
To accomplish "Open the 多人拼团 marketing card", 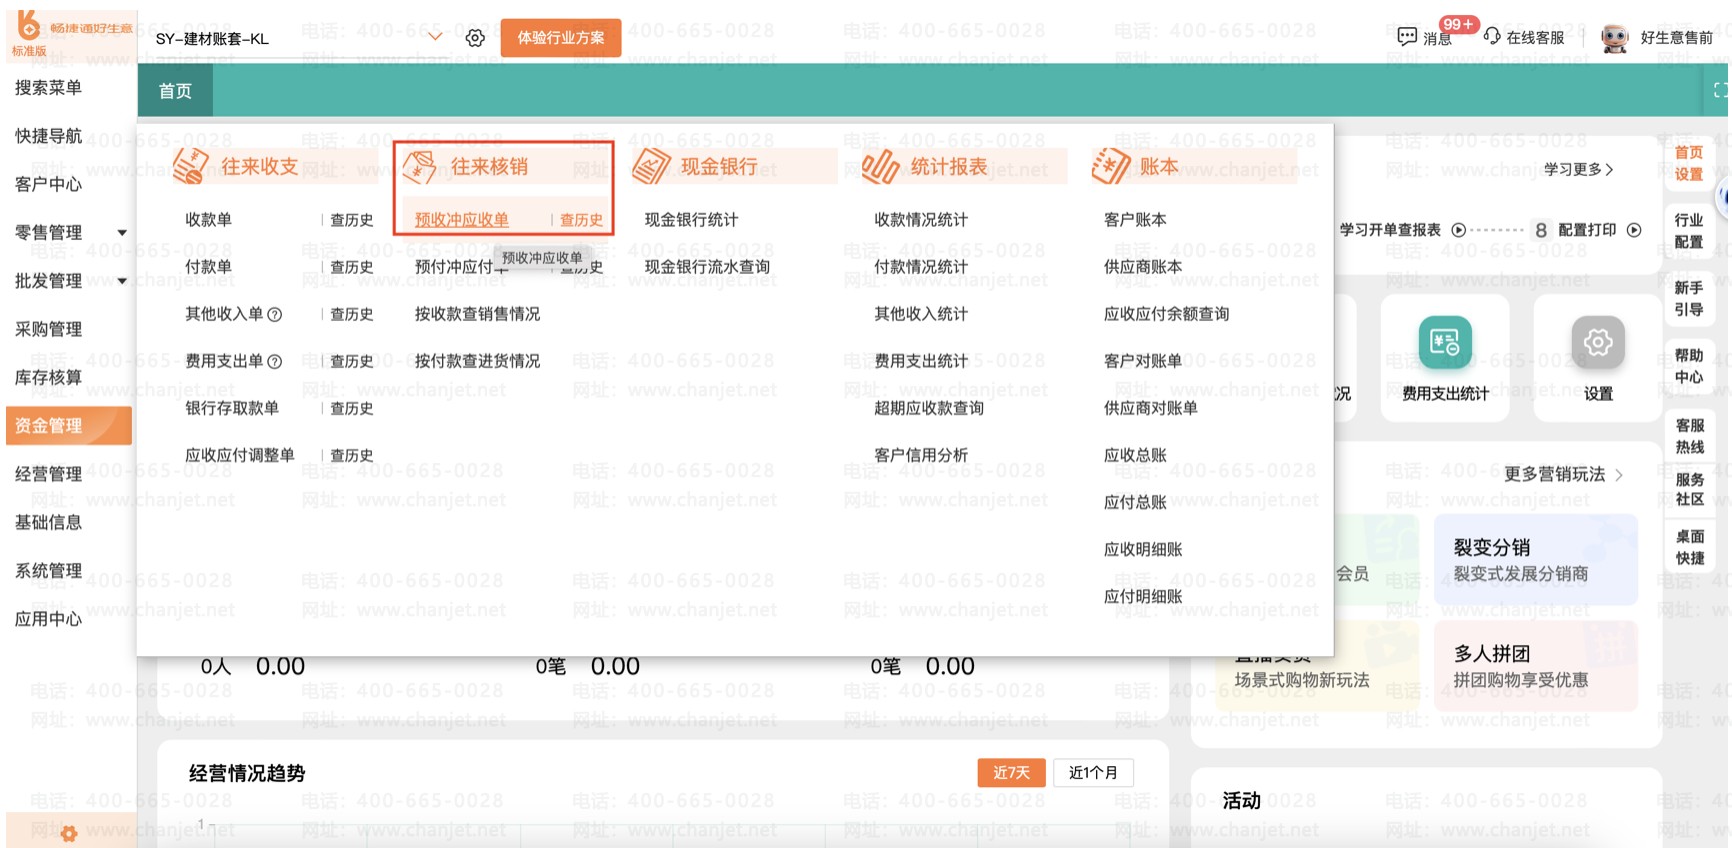I will click(x=1535, y=666).
